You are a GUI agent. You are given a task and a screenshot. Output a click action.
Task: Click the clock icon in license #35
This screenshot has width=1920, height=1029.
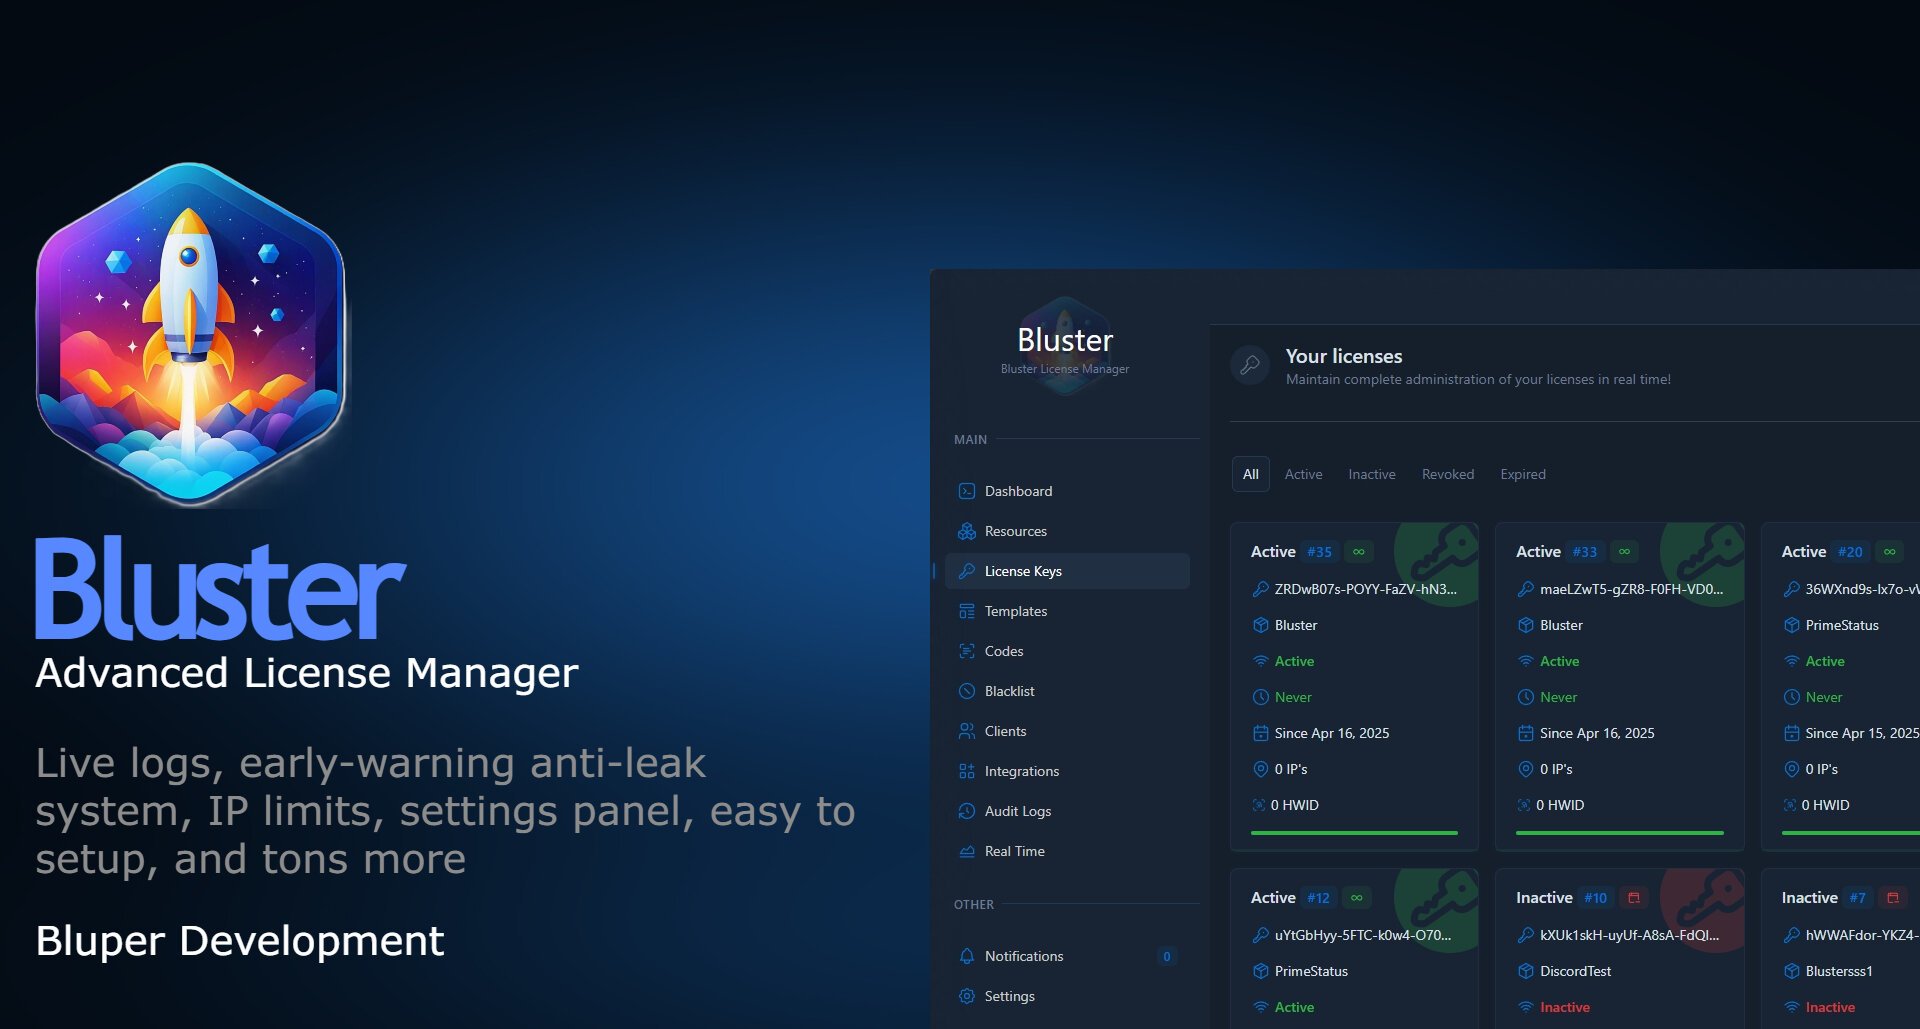[x=1260, y=697]
